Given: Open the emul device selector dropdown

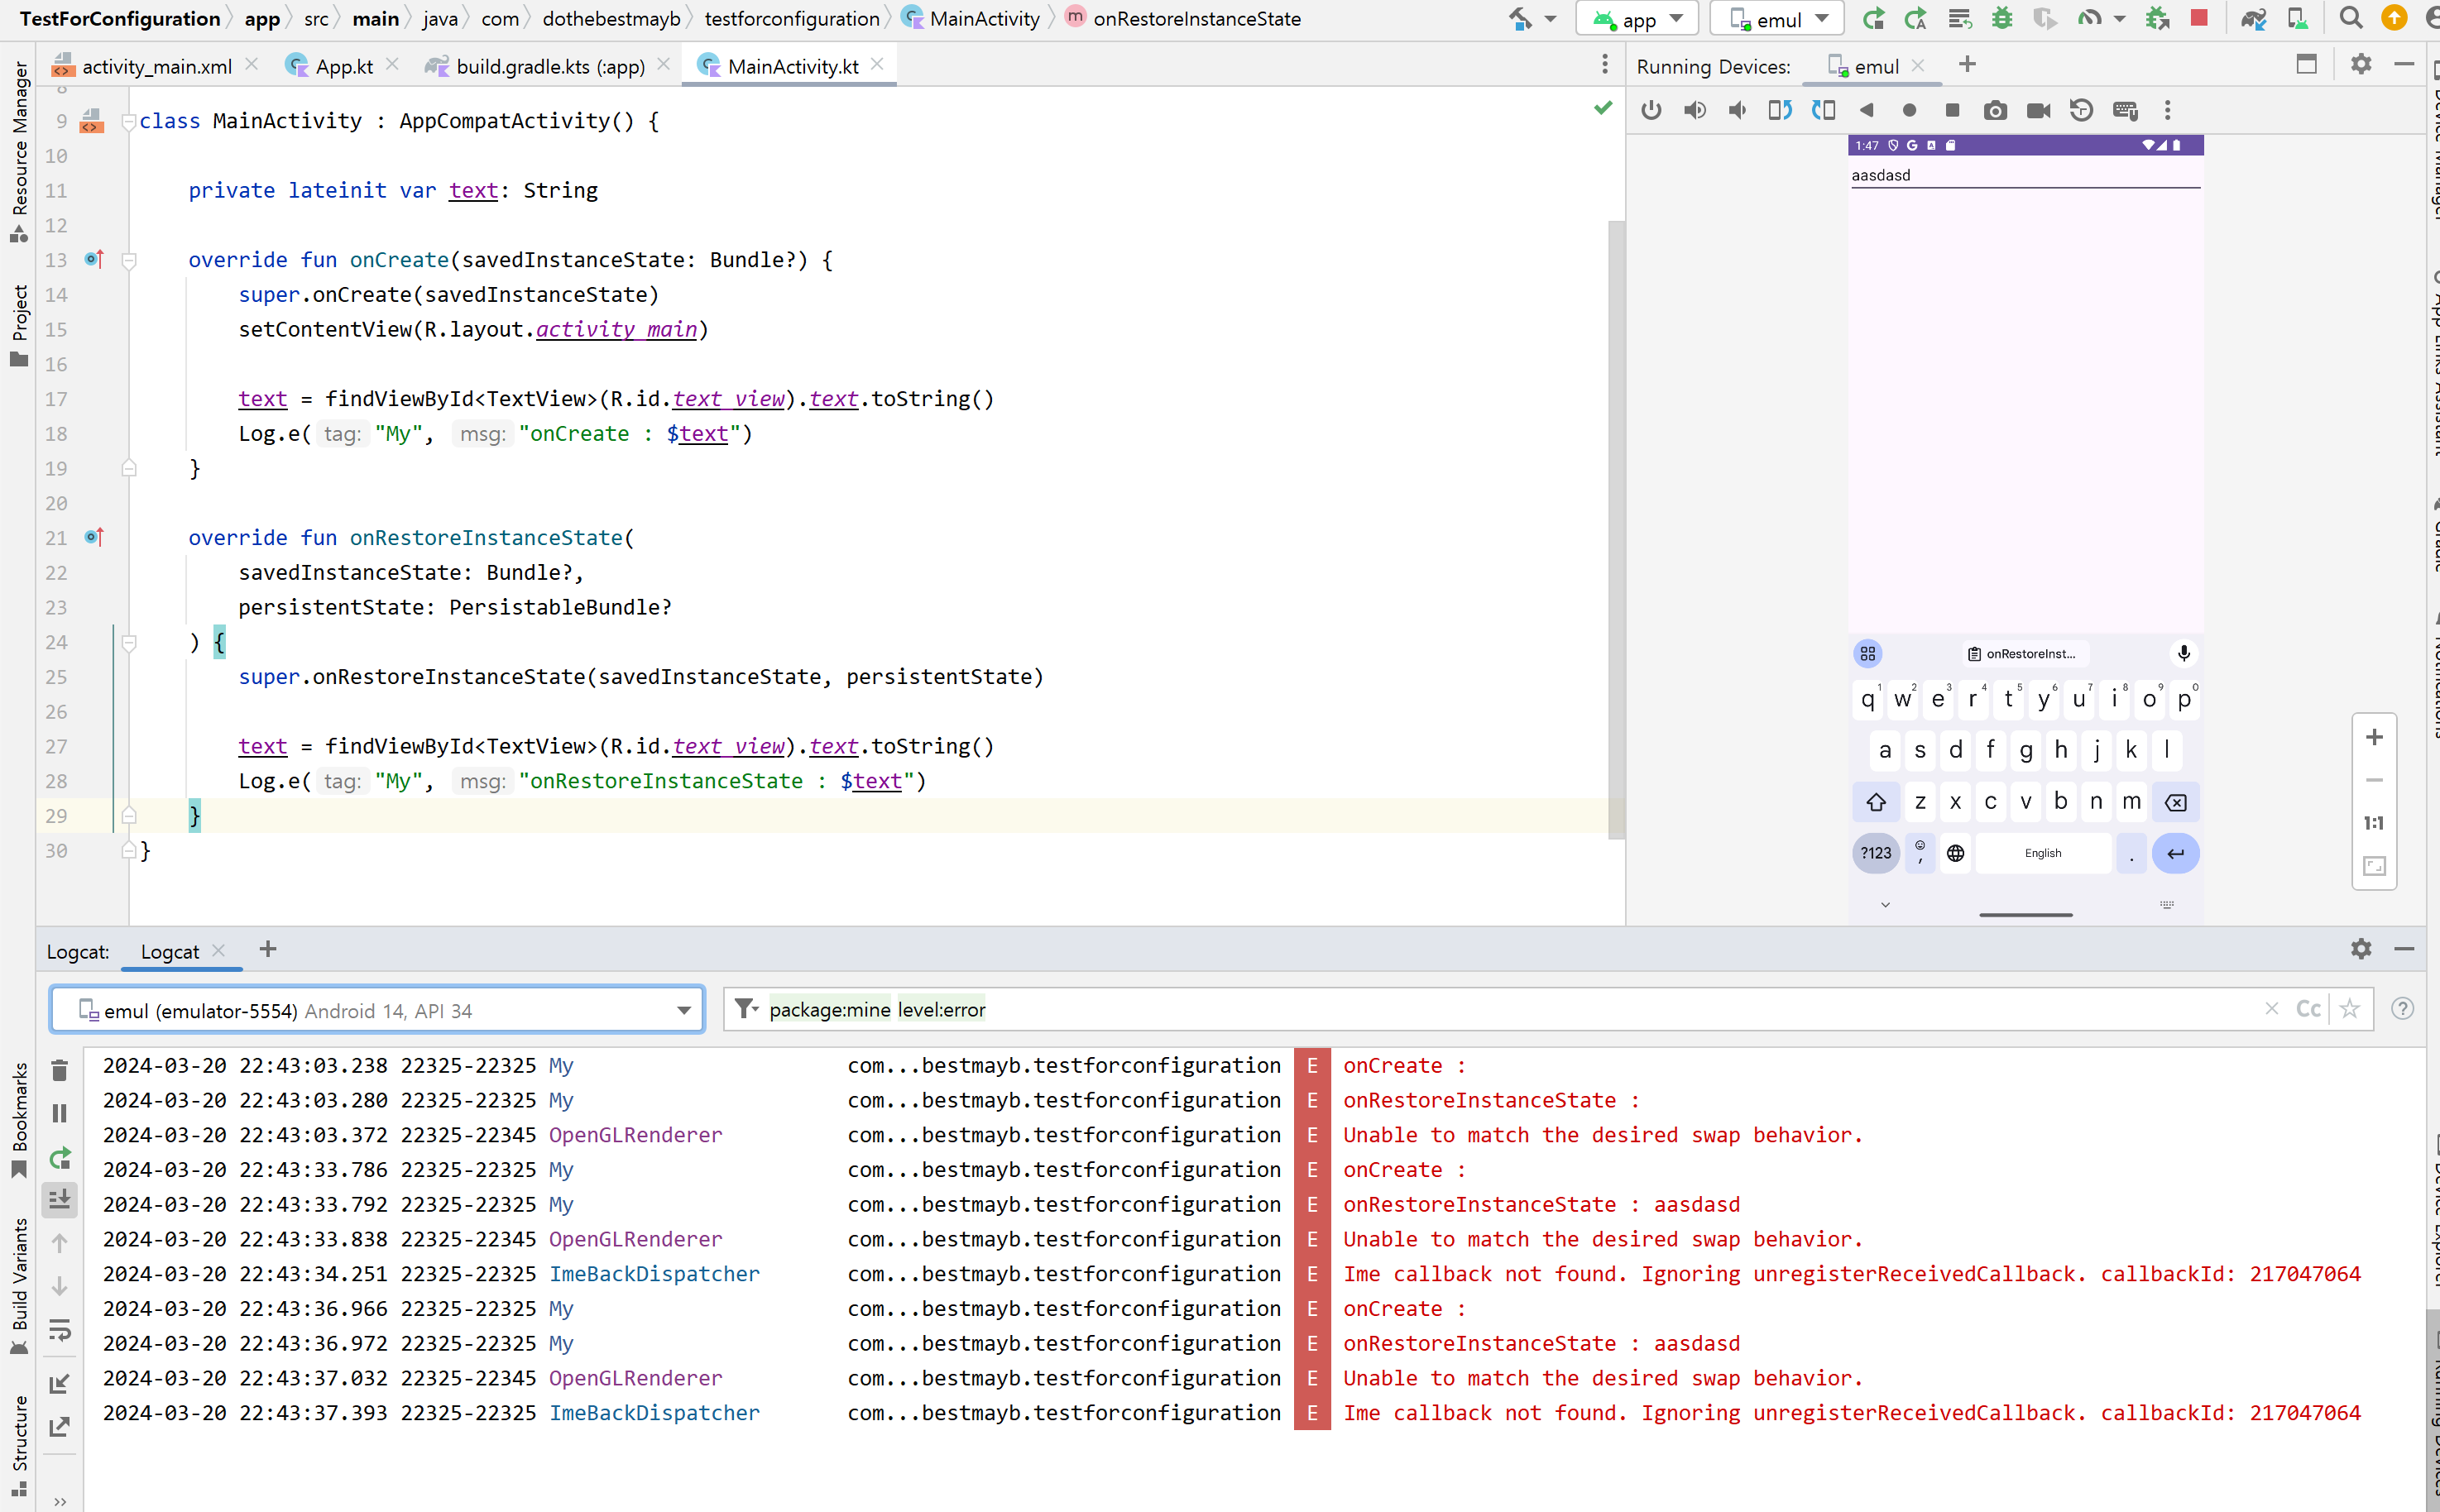Looking at the screenshot, I should [x=1779, y=18].
